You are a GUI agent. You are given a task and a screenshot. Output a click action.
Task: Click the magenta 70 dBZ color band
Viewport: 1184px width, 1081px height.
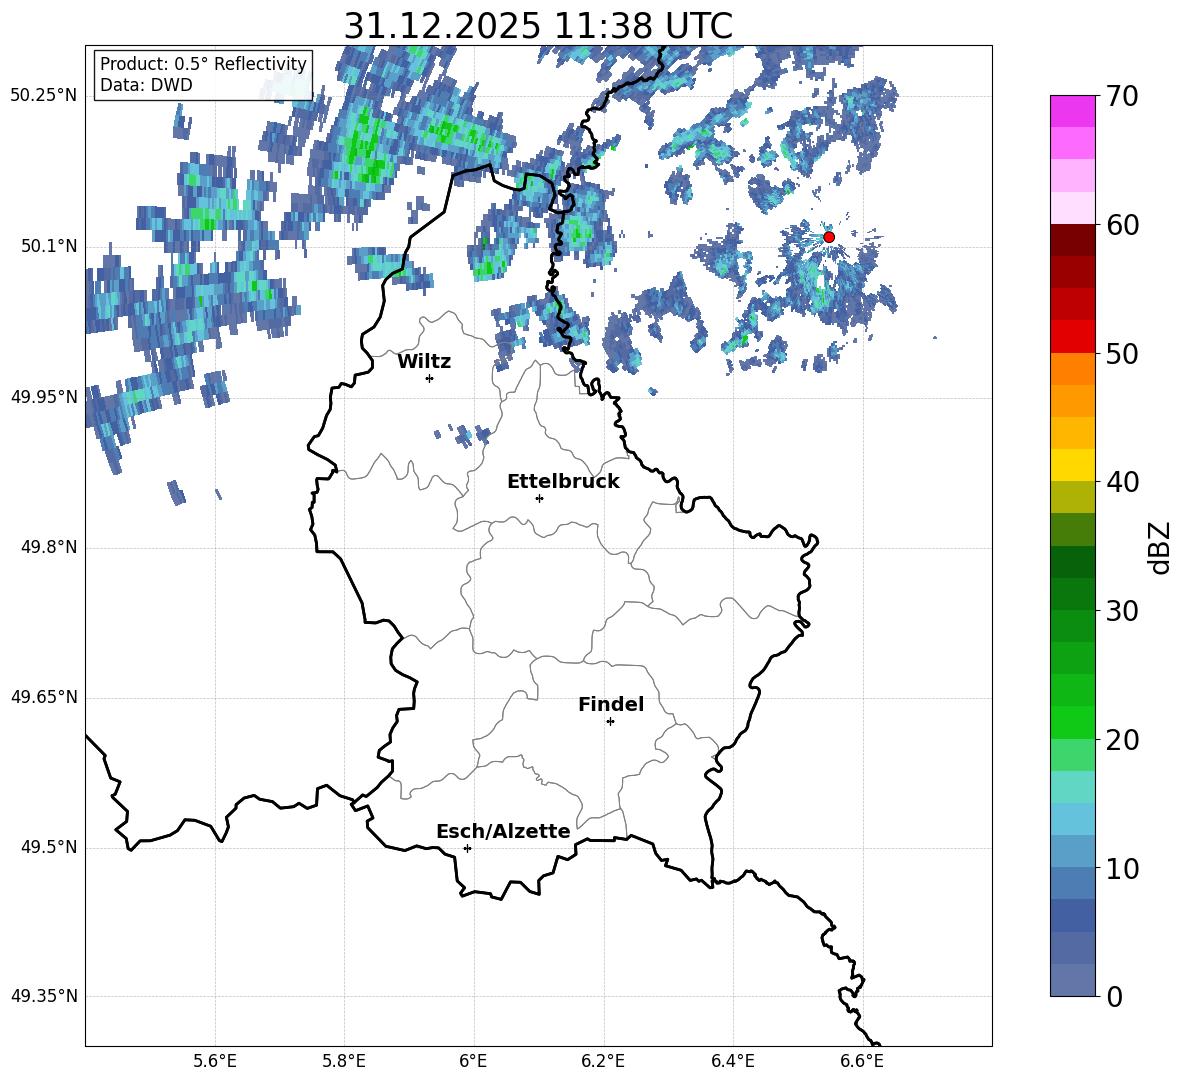tap(1072, 111)
